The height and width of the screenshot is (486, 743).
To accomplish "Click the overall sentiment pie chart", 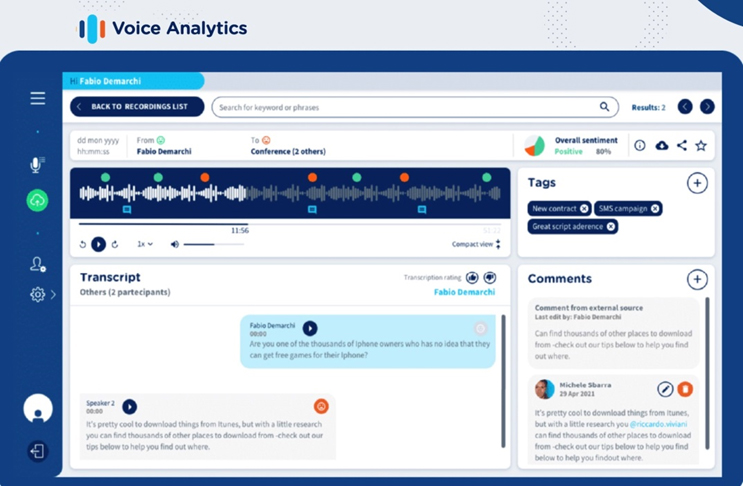I will 535,145.
